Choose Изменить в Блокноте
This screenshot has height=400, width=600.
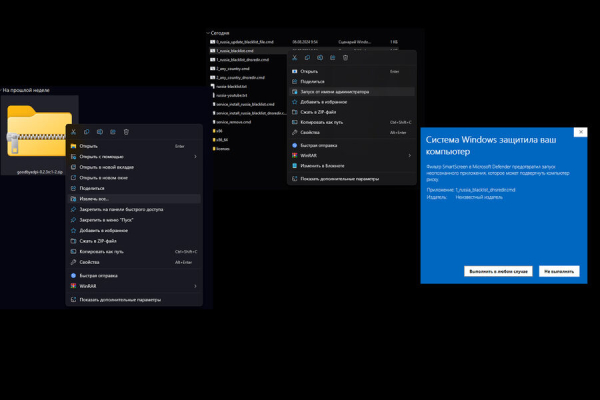352,166
